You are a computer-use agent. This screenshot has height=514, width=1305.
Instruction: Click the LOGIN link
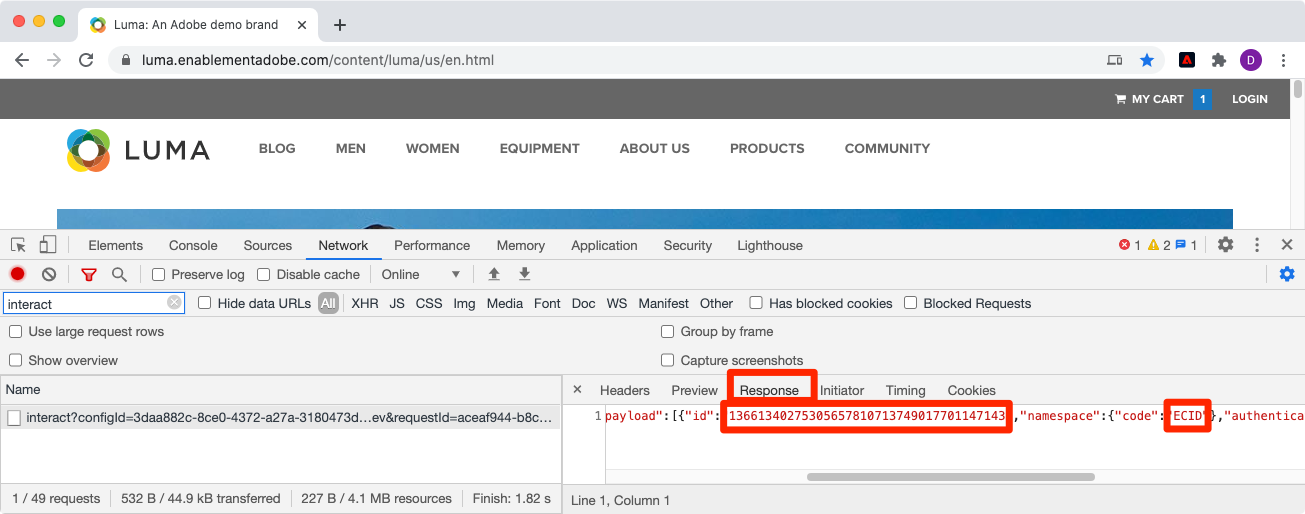coord(1250,99)
